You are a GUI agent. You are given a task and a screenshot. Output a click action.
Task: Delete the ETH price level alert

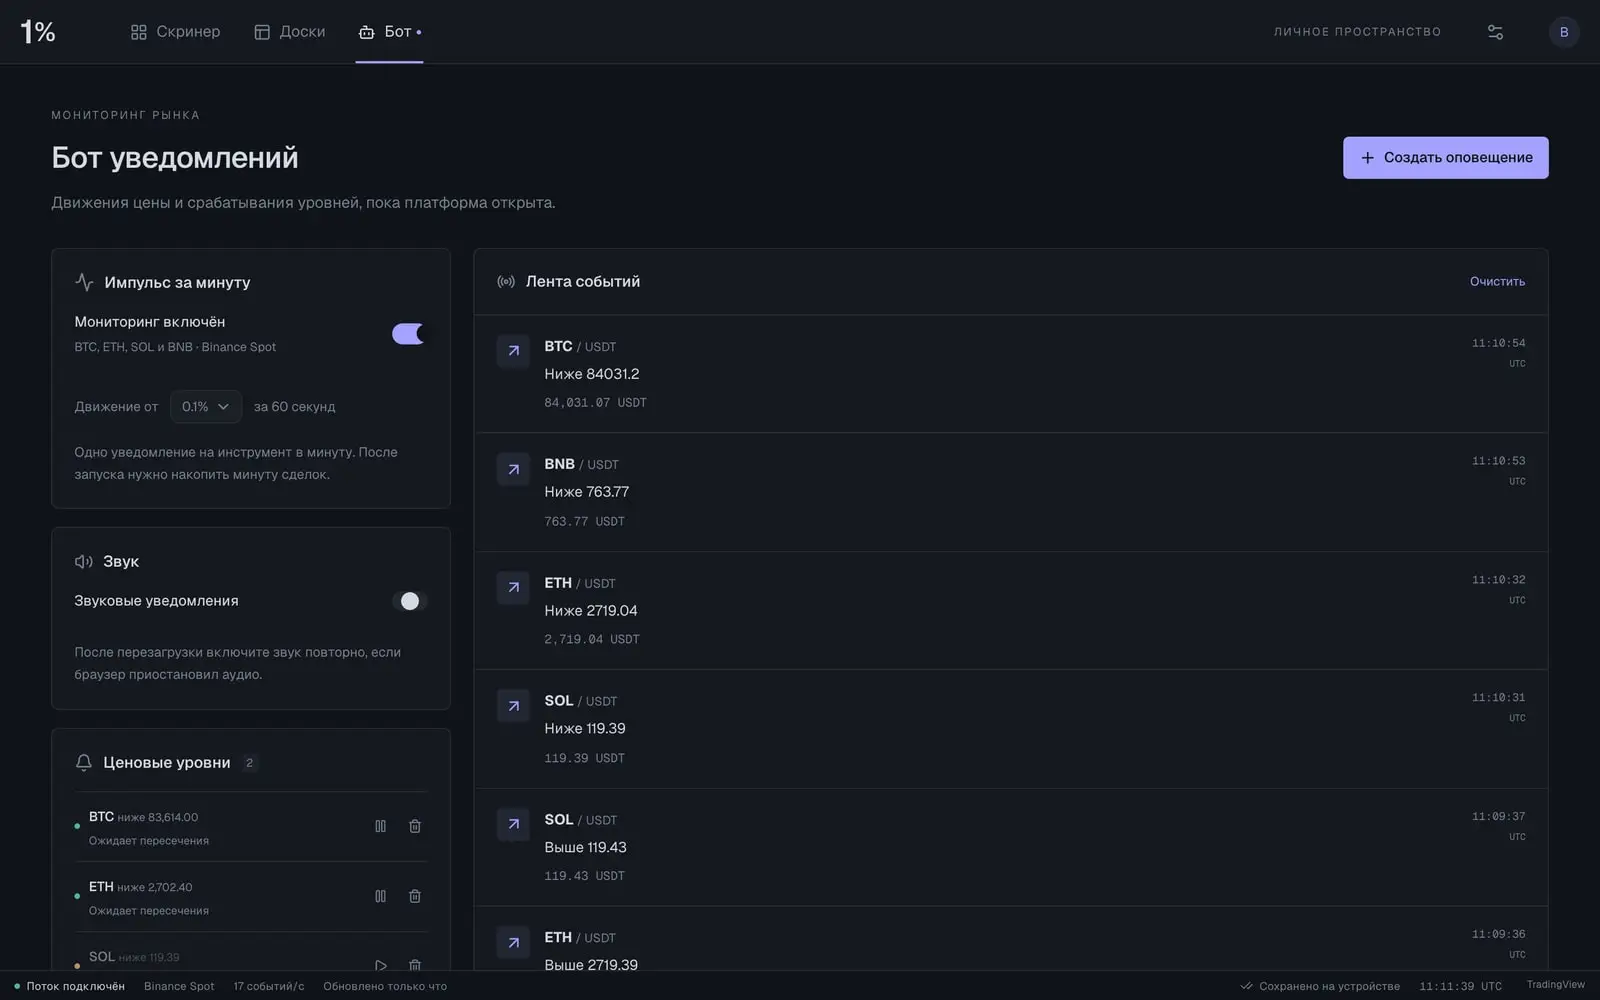tap(415, 896)
